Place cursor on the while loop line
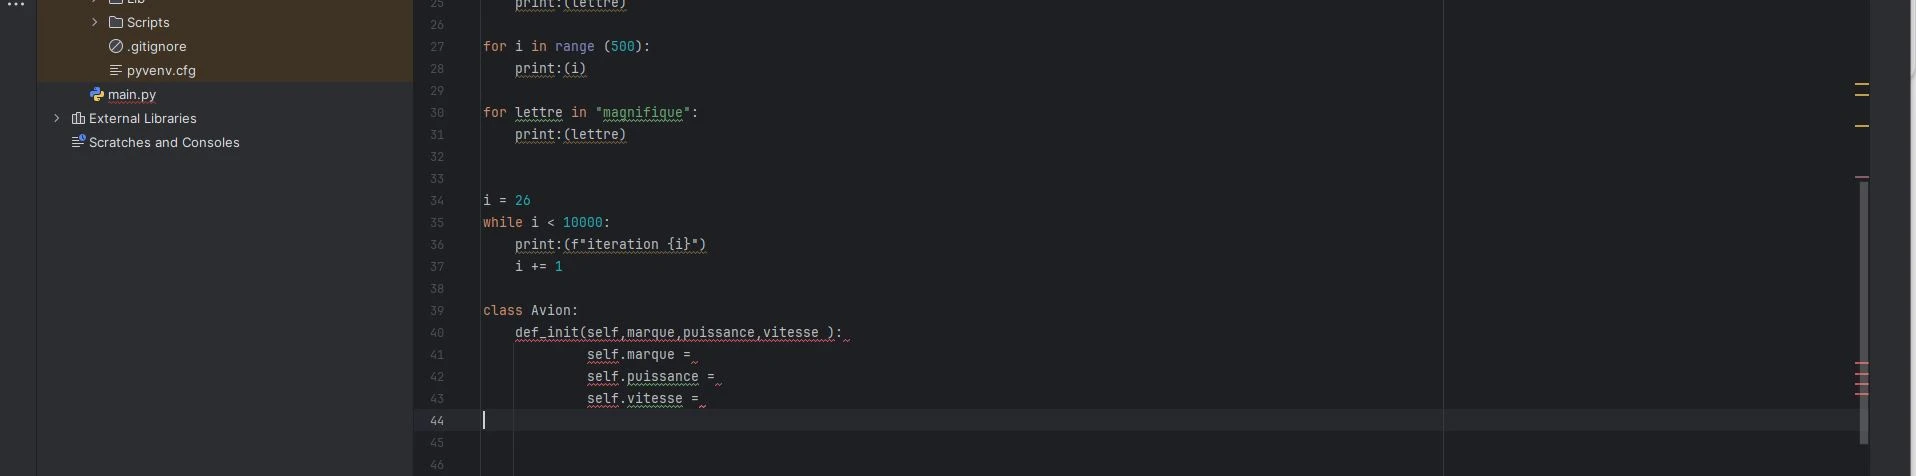1916x476 pixels. [546, 222]
